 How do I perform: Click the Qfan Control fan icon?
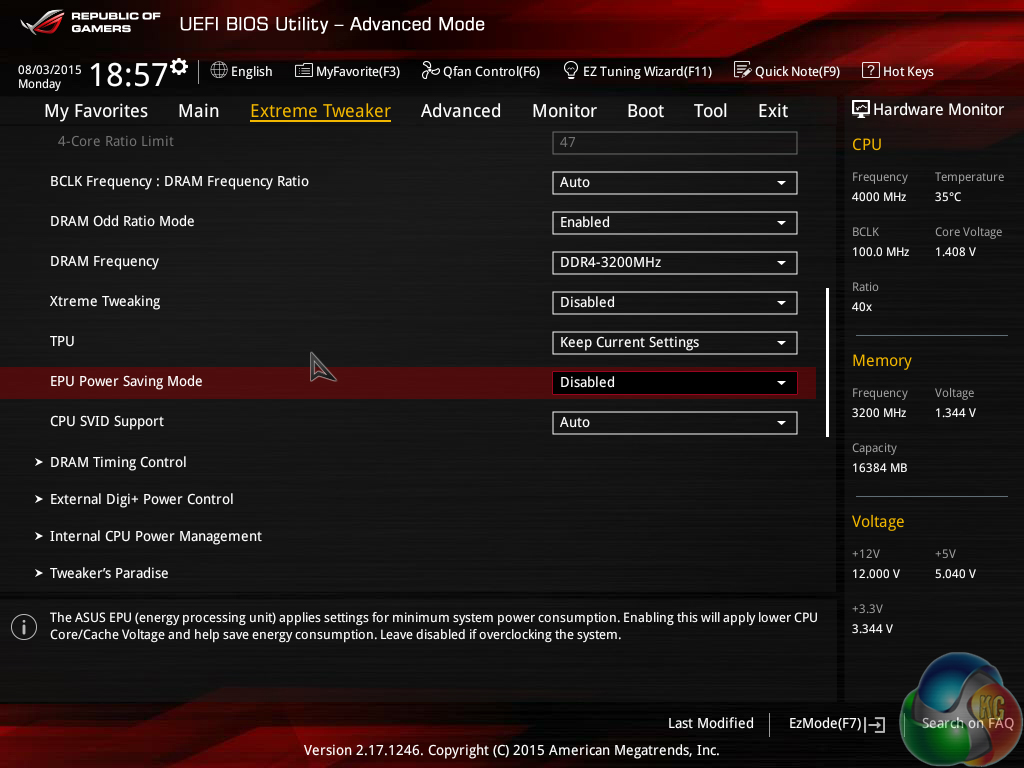tap(430, 71)
